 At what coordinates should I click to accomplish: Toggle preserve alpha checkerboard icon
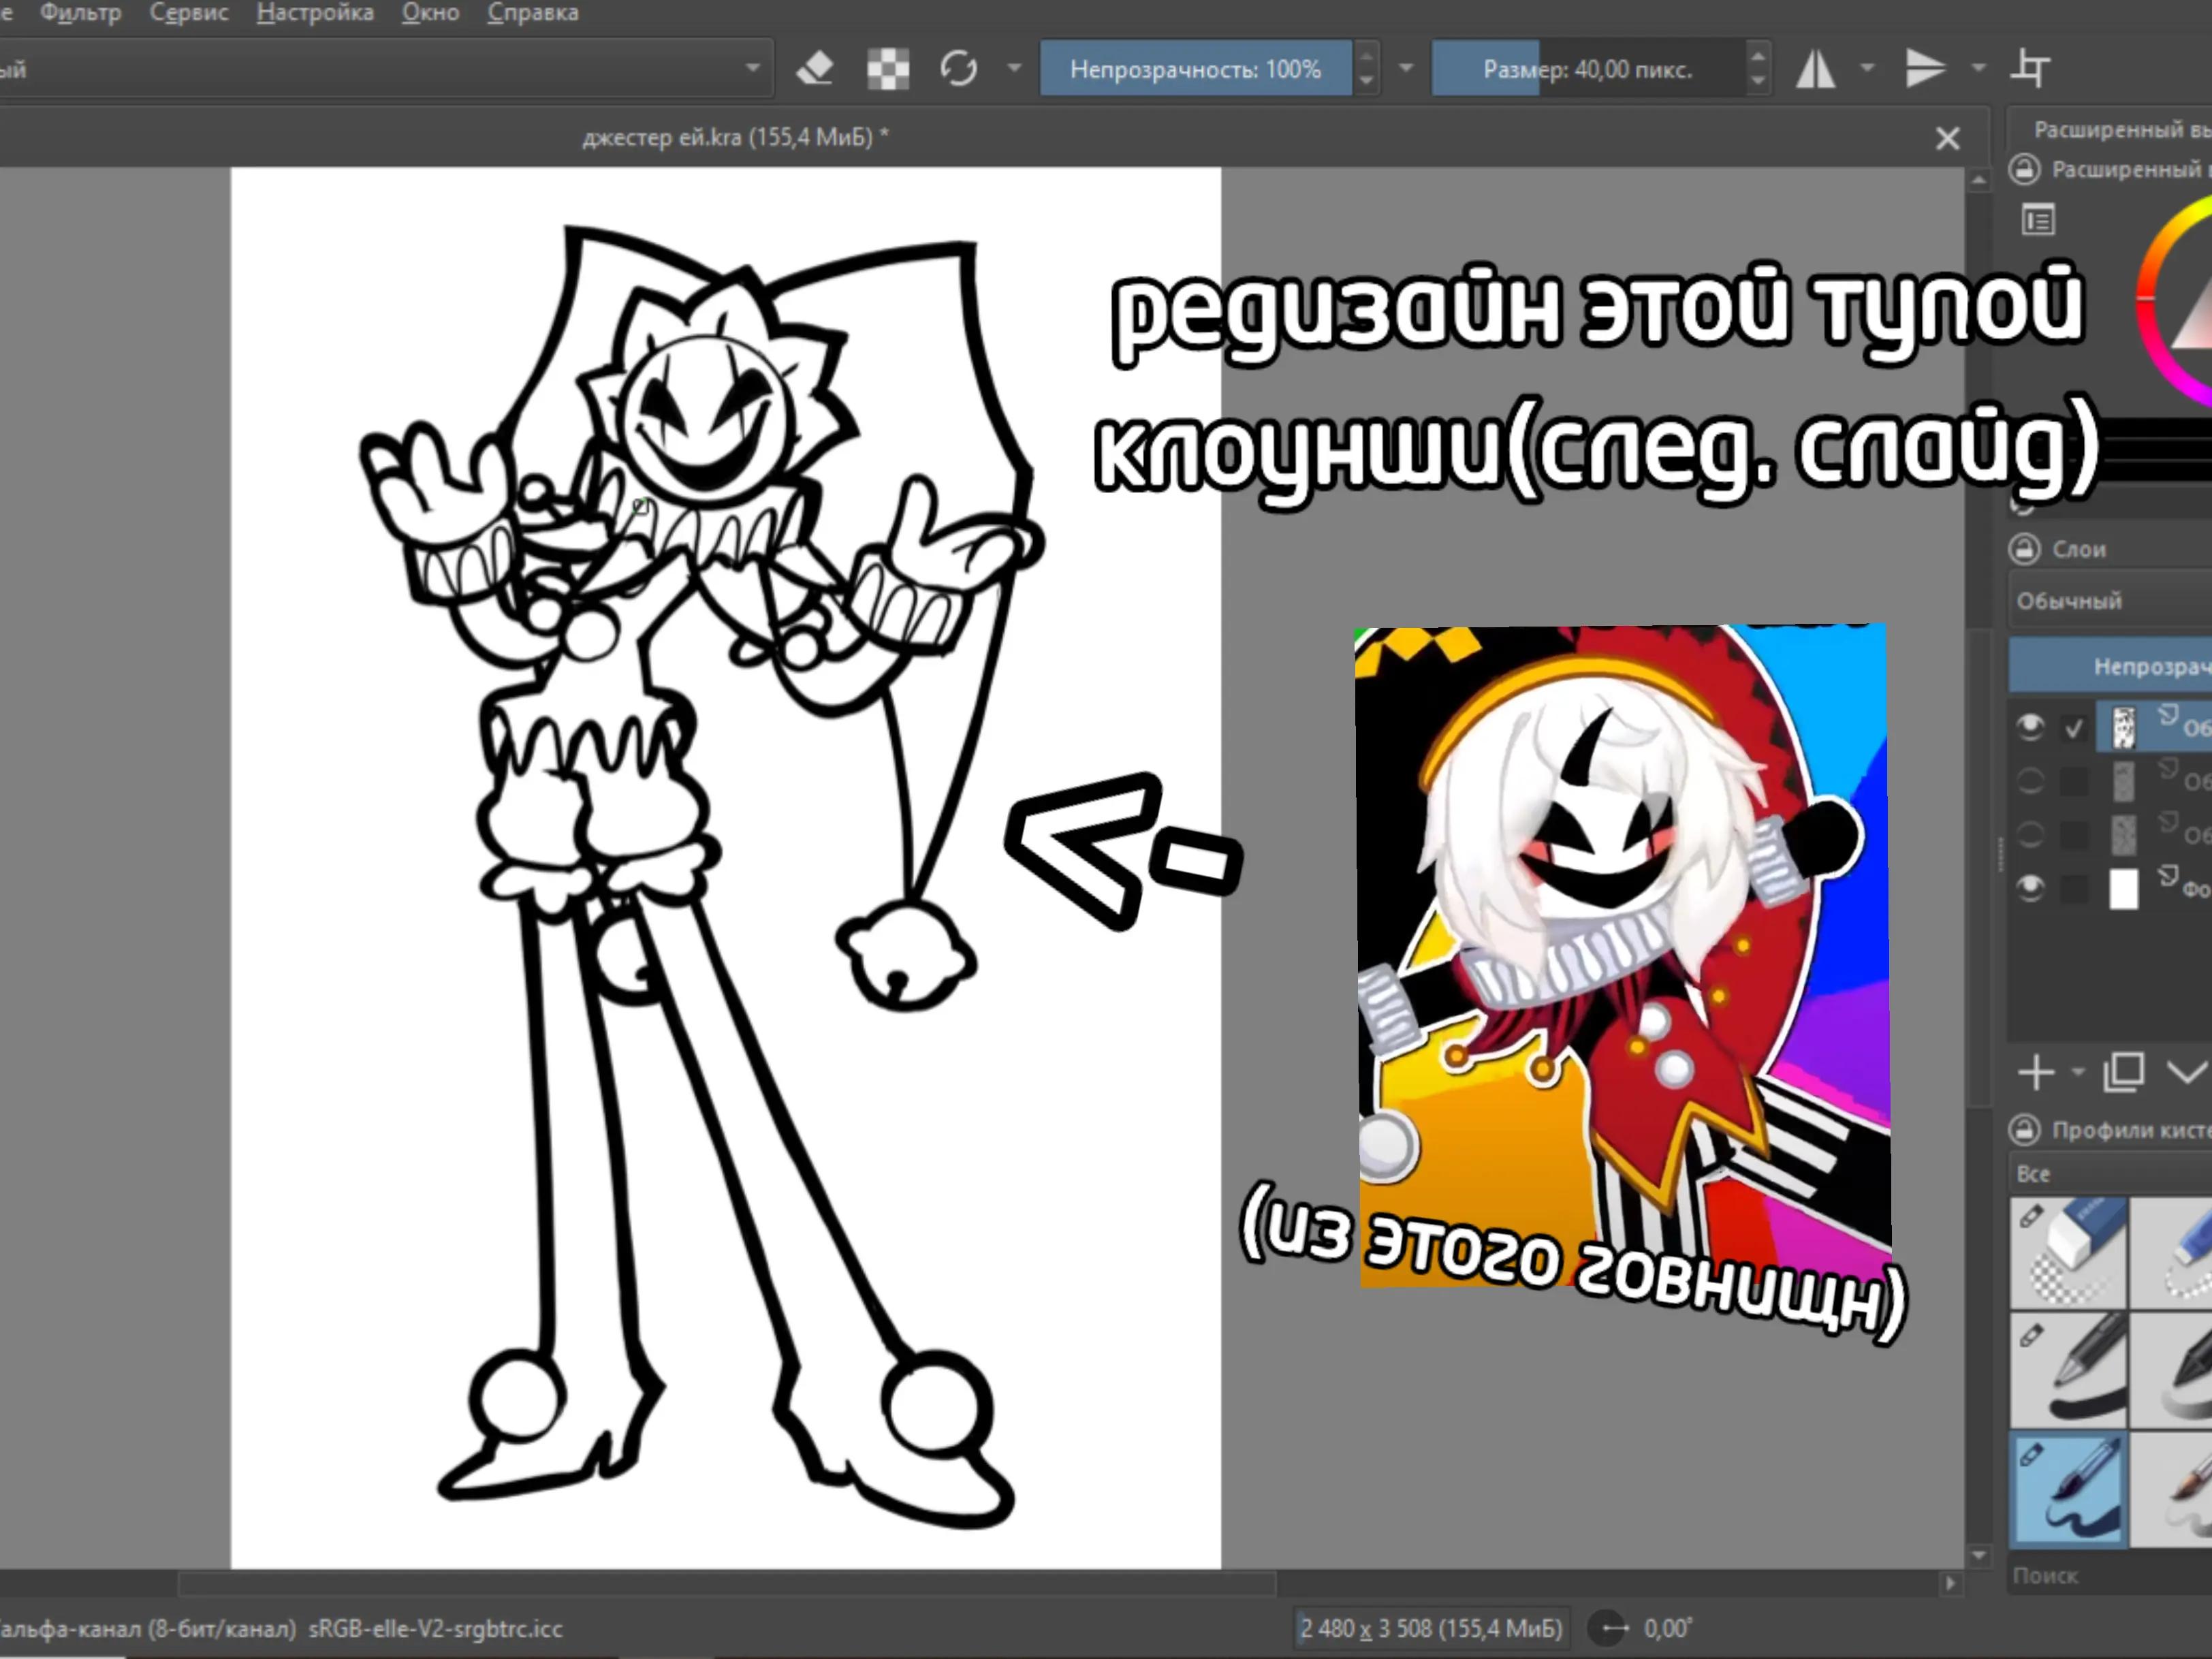pos(888,69)
